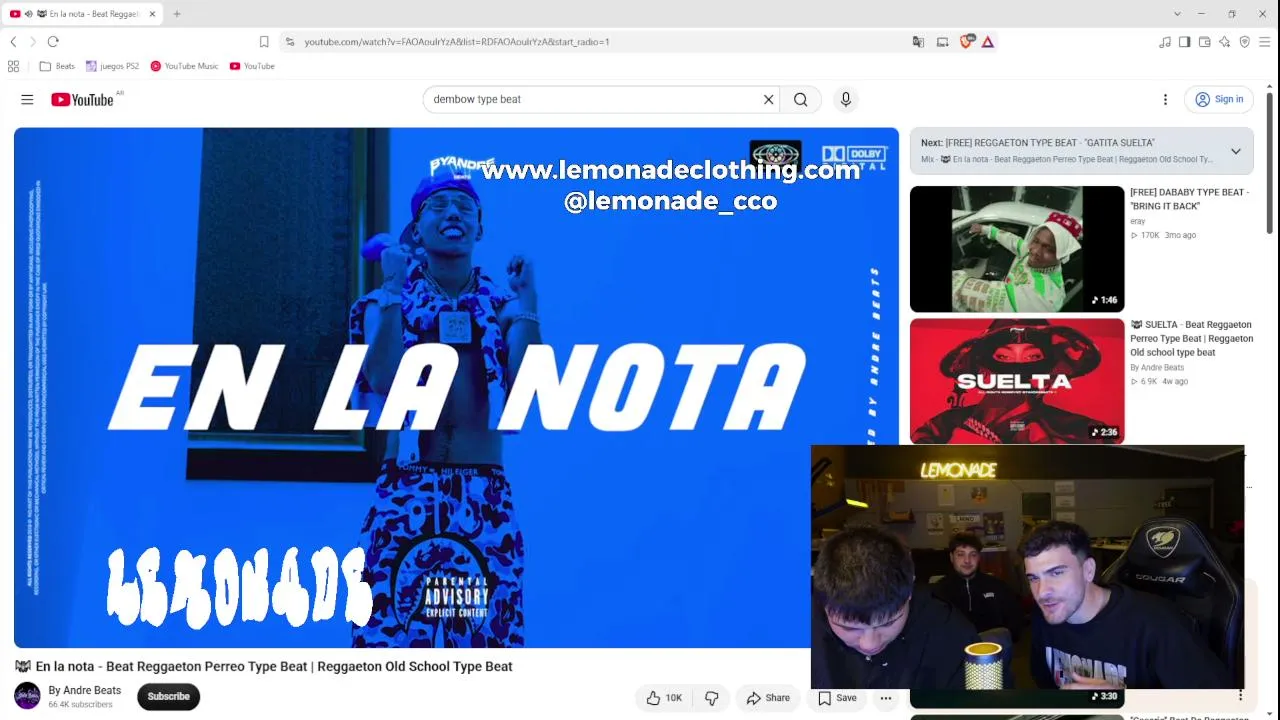Screen dimensions: 1280x720
Task: Start voice search with microphone
Action: pyautogui.click(x=846, y=99)
